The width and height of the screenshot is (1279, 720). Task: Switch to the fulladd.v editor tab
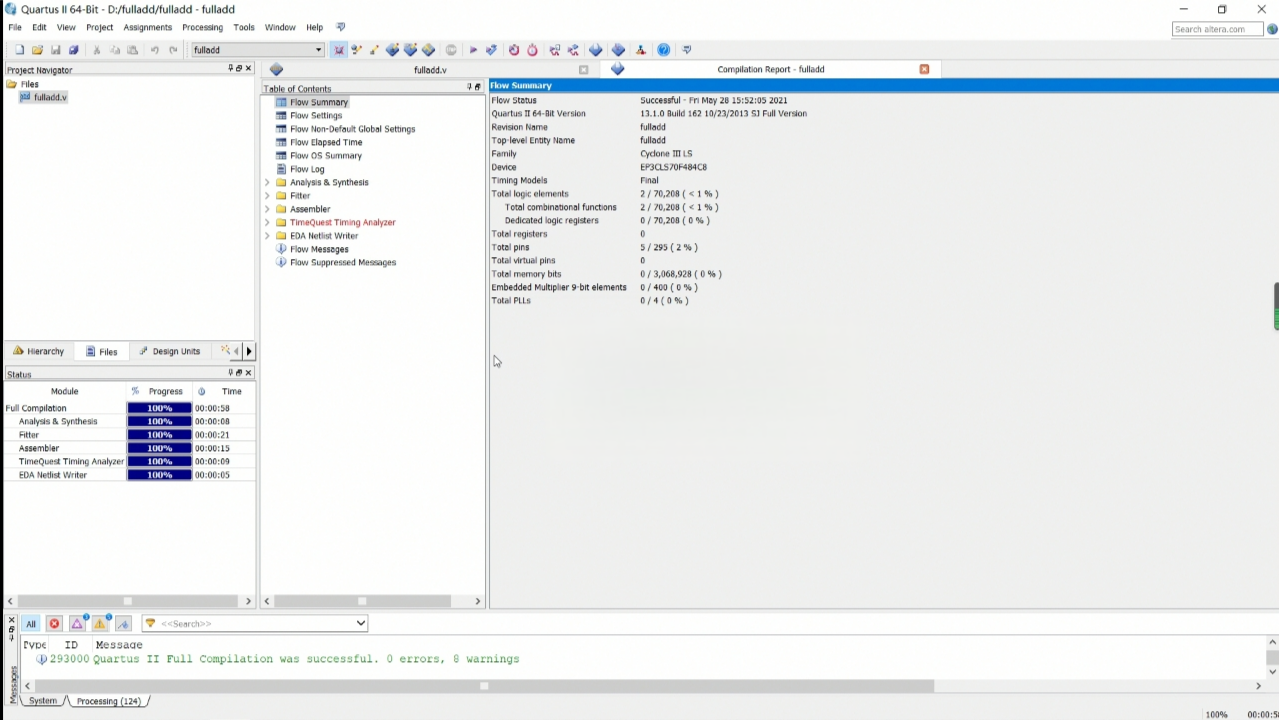click(x=430, y=70)
